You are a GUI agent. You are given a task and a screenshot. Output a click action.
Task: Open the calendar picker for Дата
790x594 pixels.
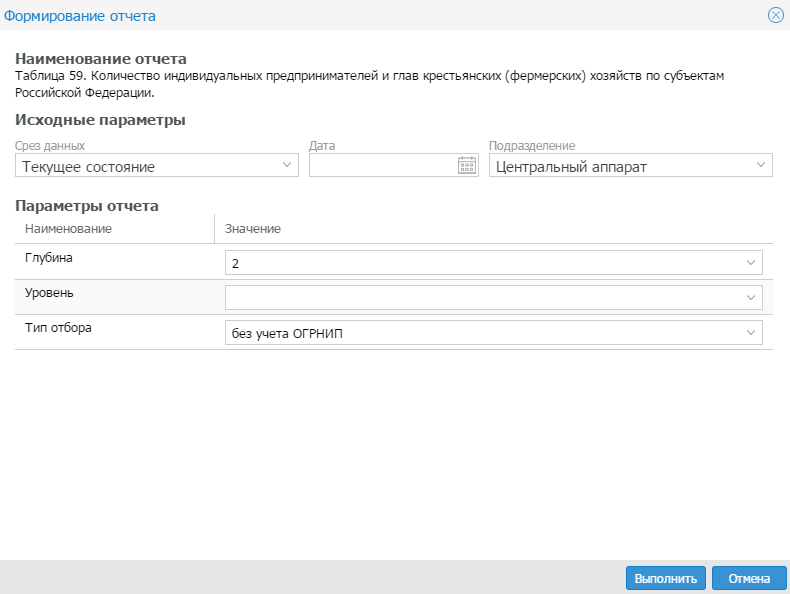tap(467, 165)
